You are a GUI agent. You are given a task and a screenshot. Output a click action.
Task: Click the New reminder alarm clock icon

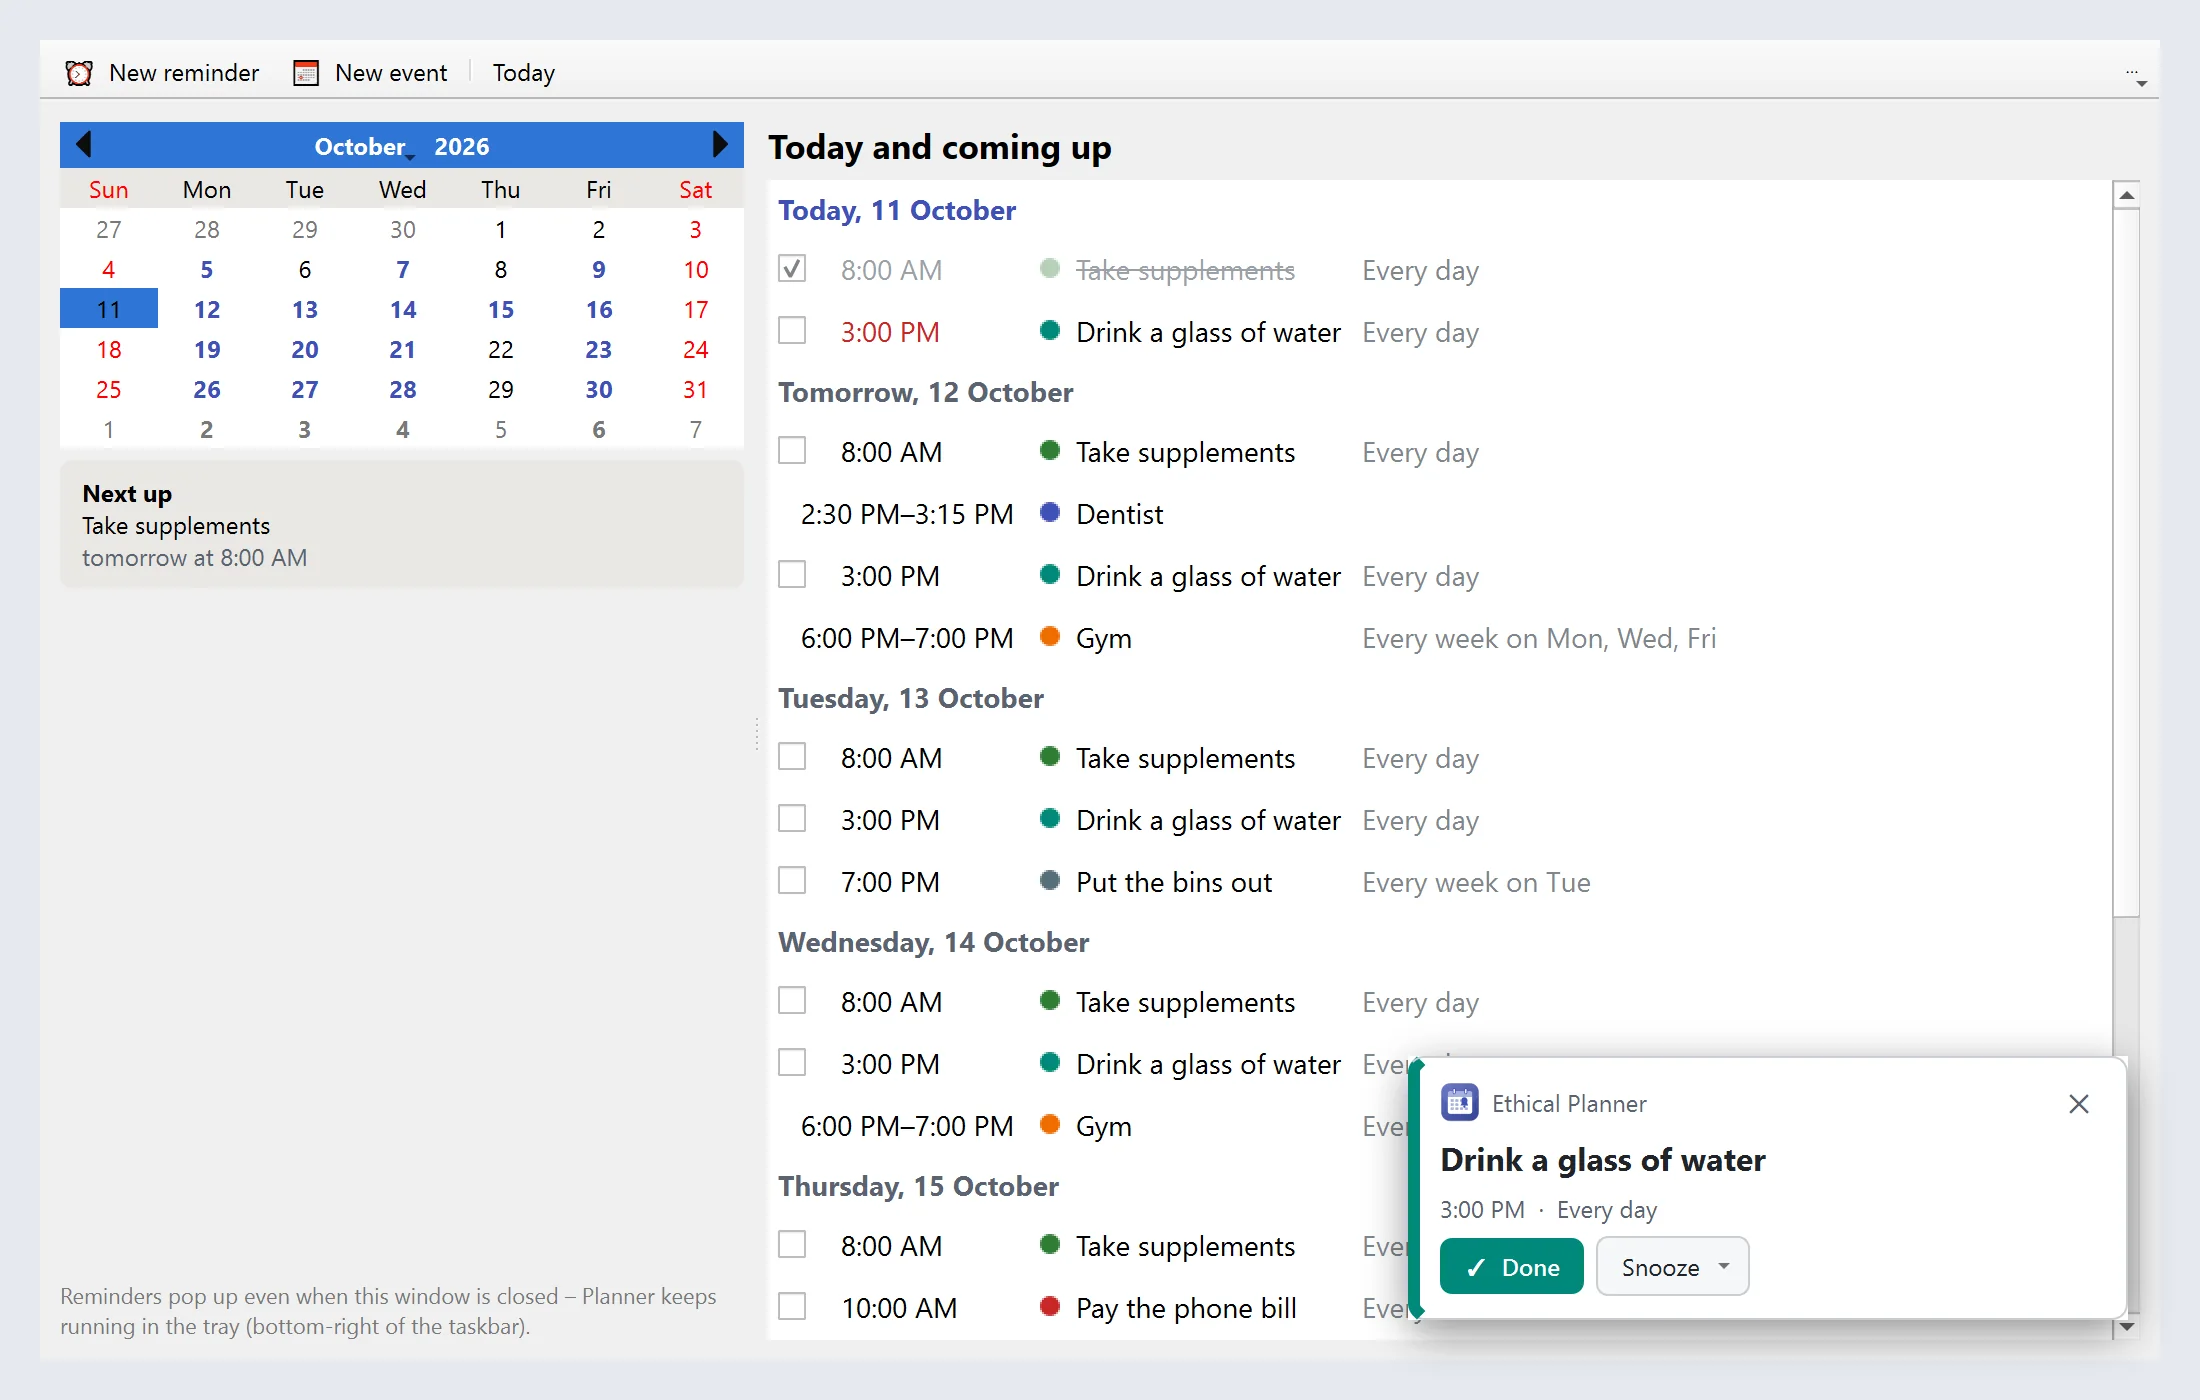[x=79, y=73]
